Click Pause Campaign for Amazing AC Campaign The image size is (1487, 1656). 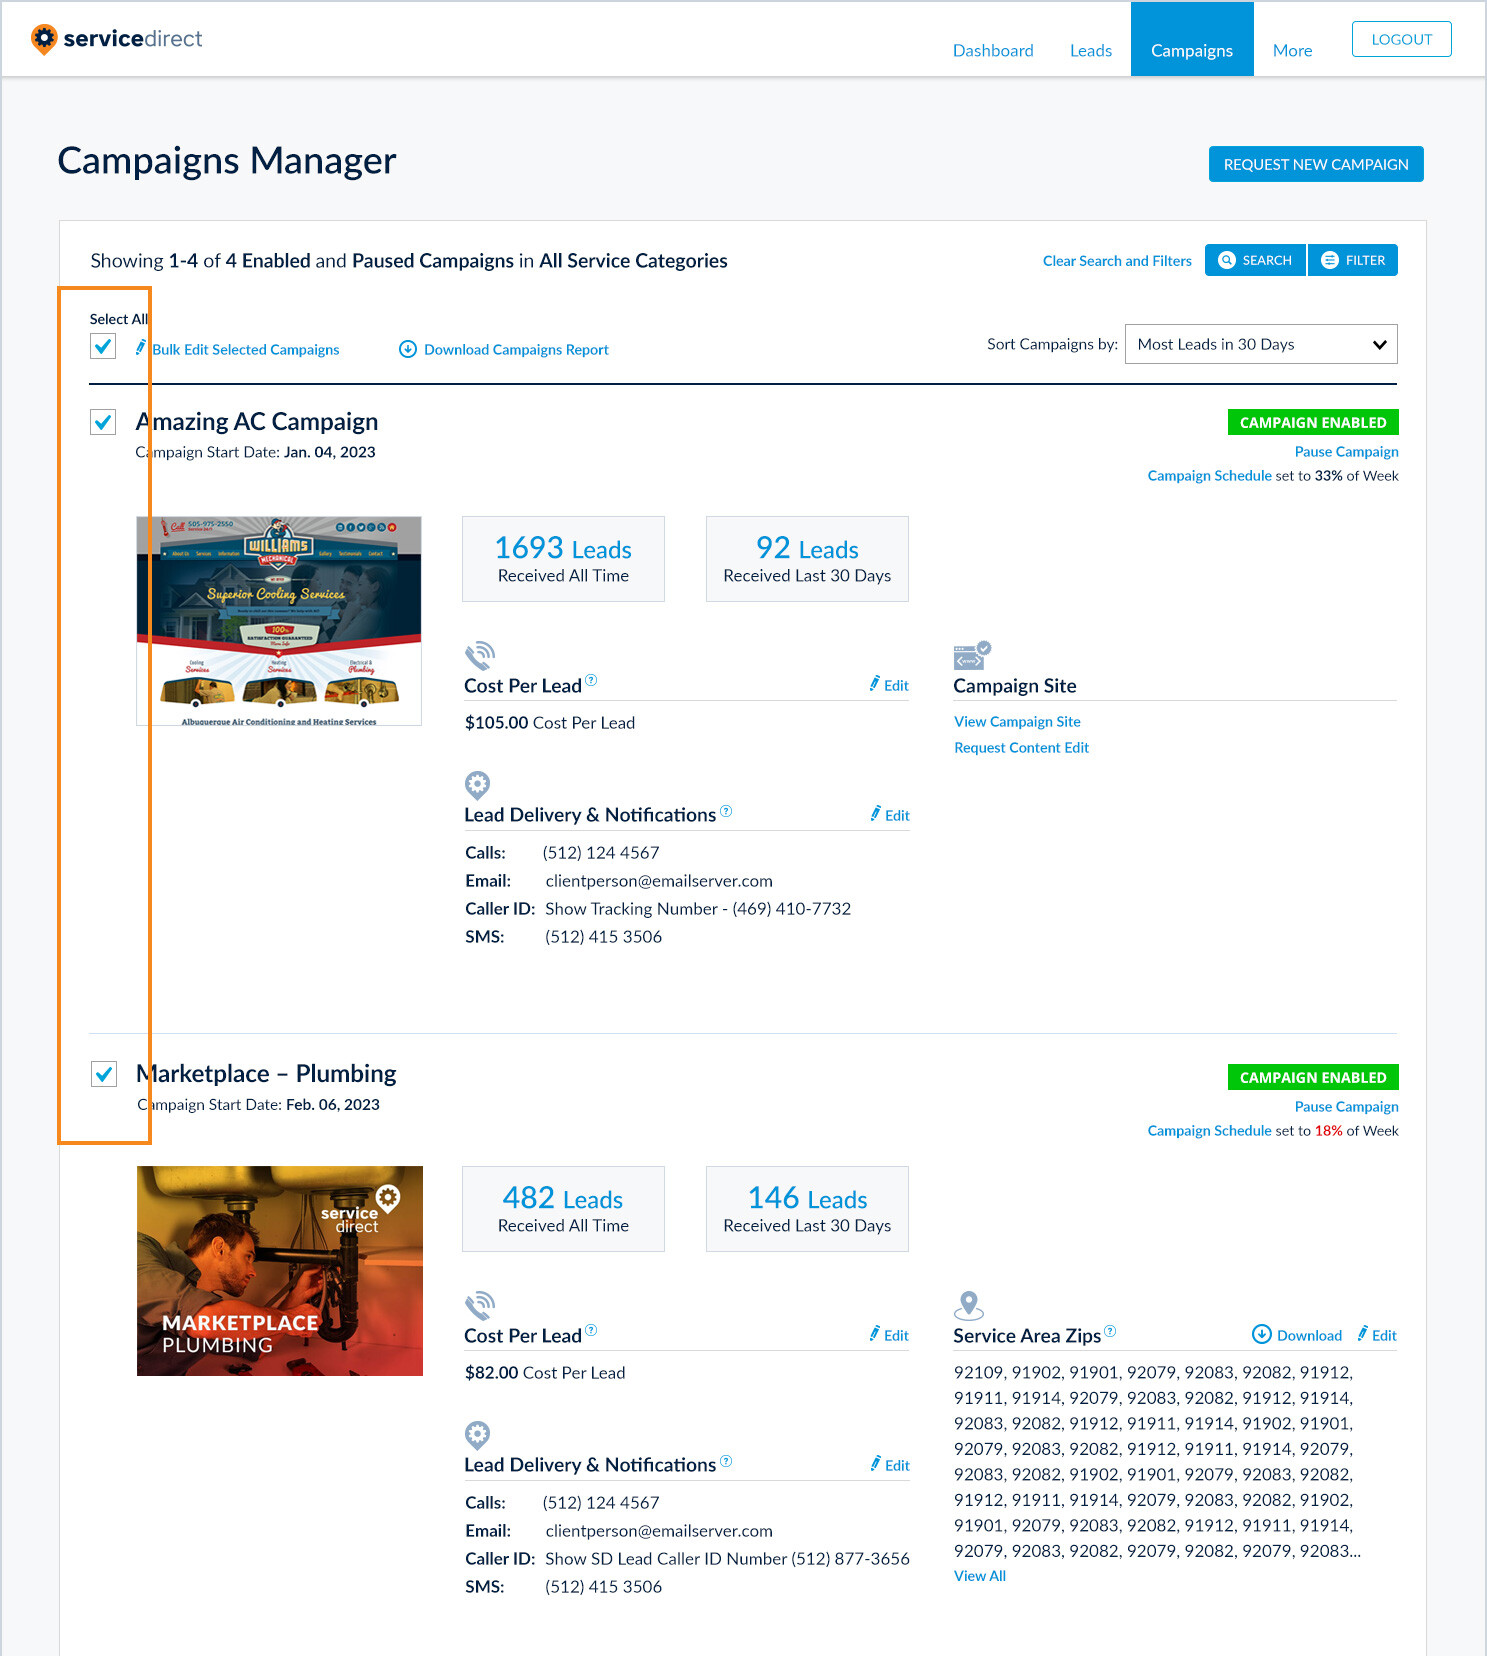tap(1346, 451)
